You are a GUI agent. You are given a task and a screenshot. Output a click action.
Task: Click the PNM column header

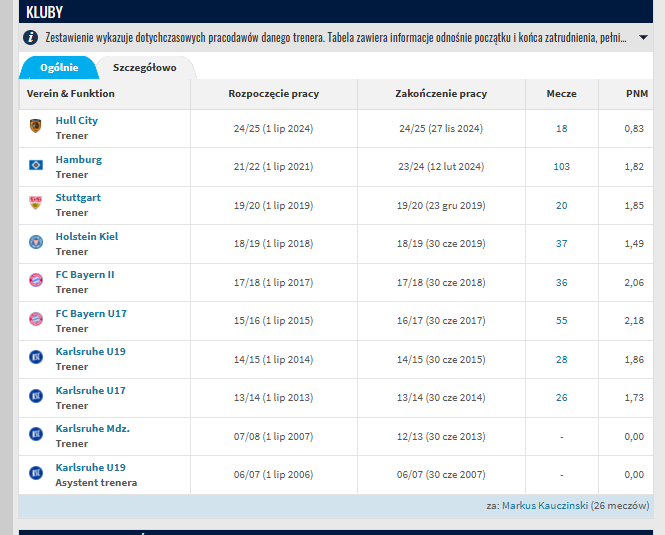click(x=637, y=94)
